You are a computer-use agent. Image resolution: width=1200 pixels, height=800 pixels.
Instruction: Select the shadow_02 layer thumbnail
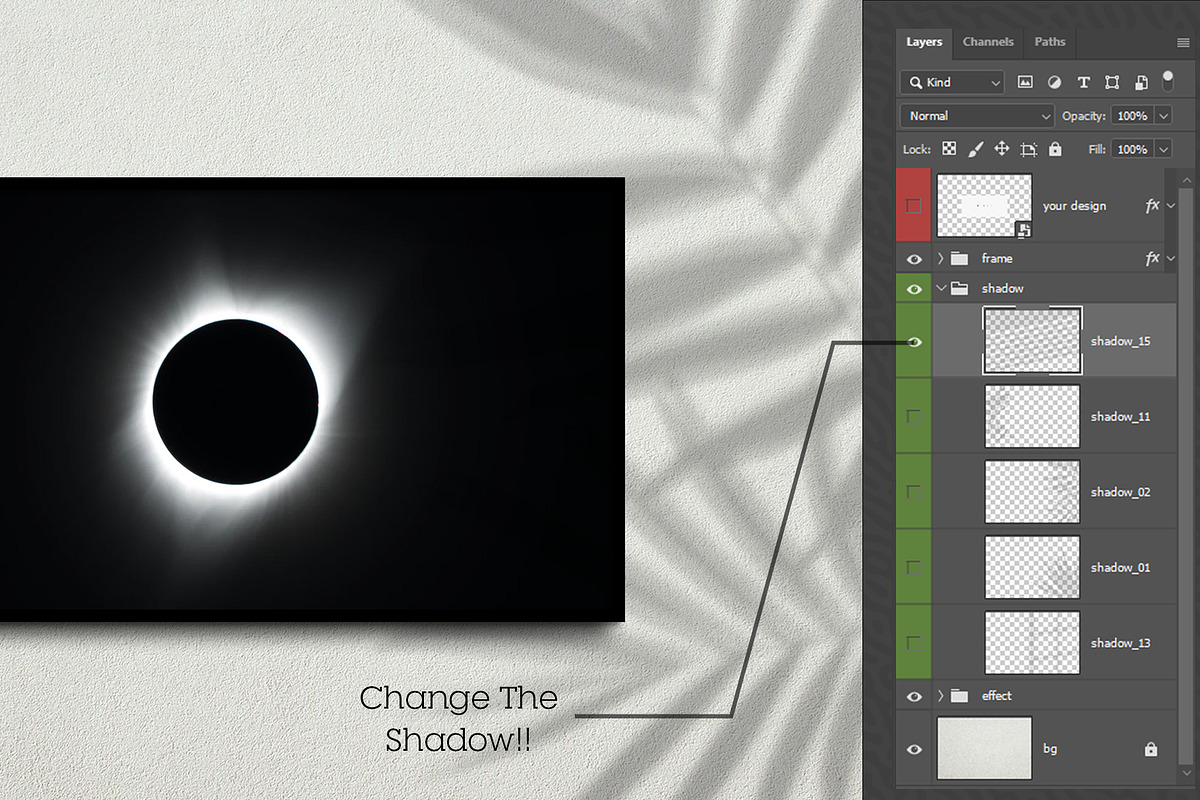click(x=1032, y=492)
